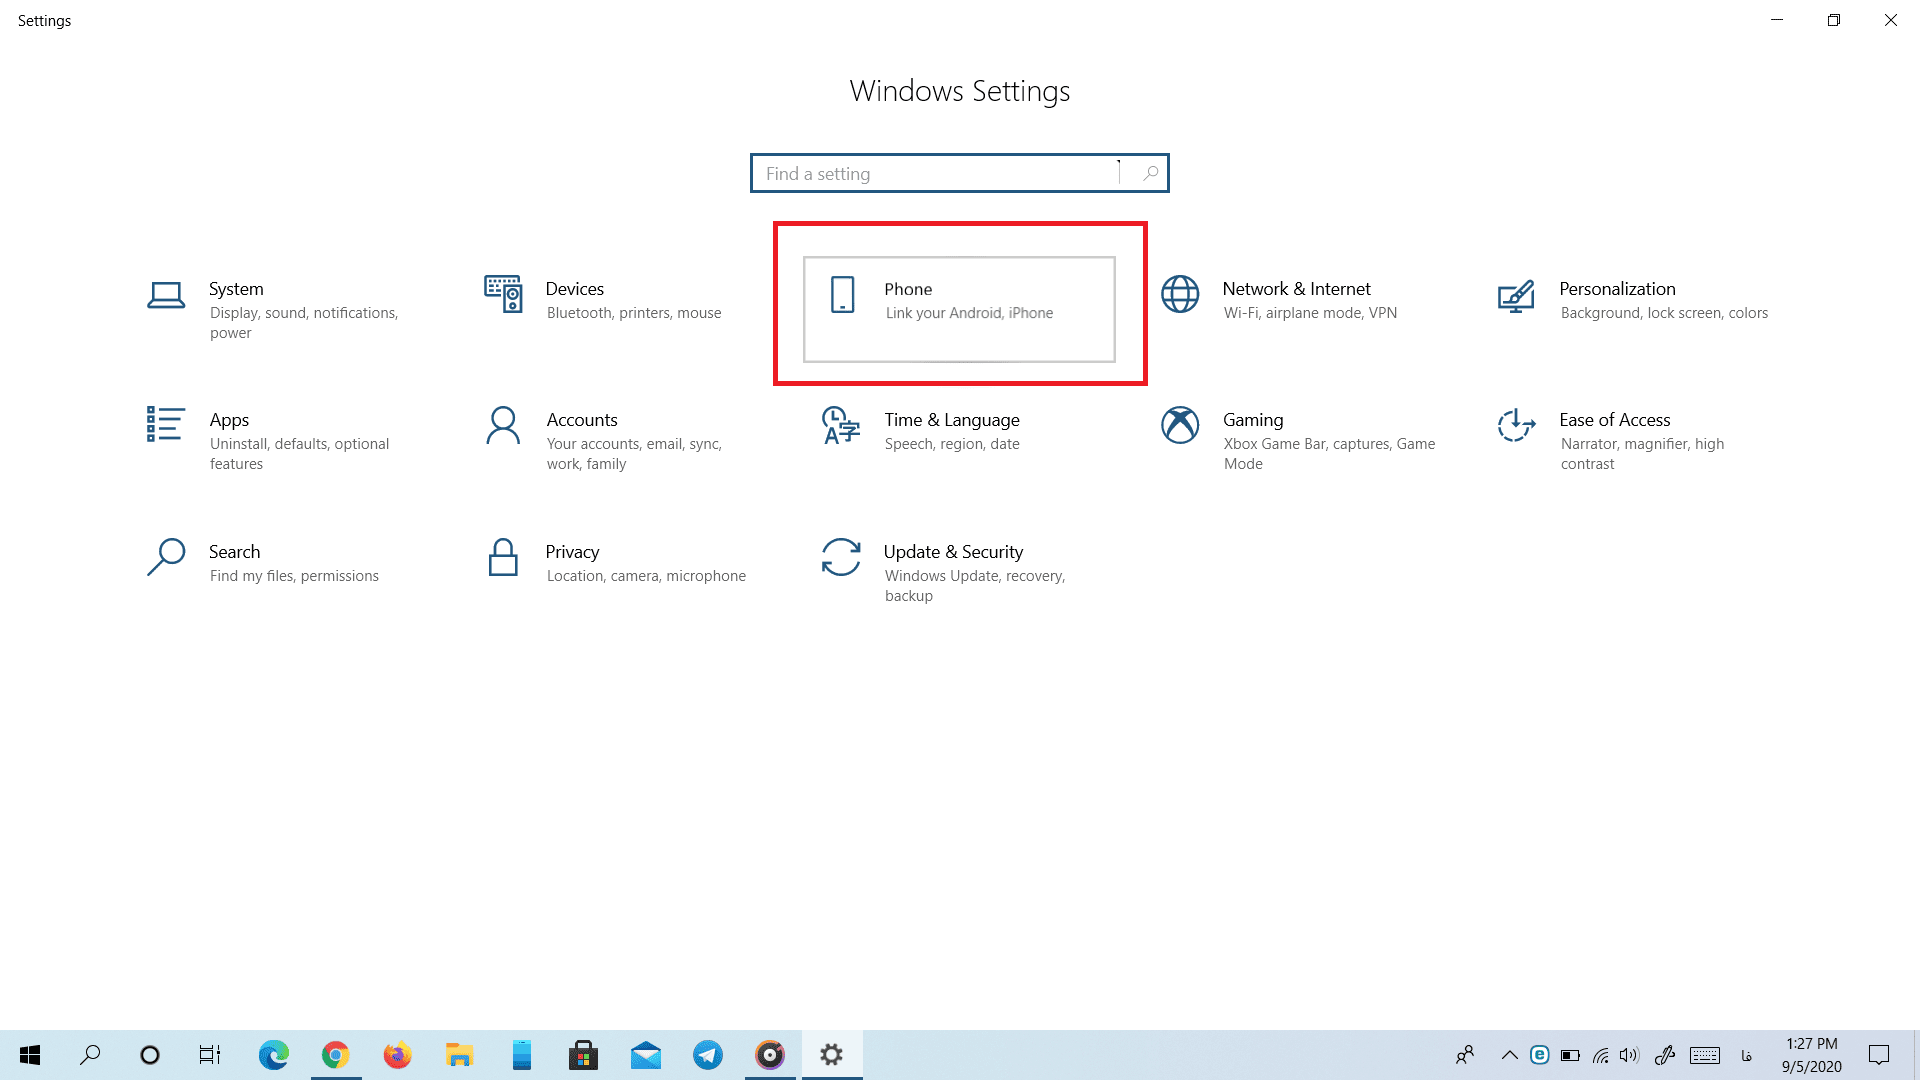1920x1080 pixels.
Task: Open Windows Ink Workspace pen icon
Action: [x=1665, y=1055]
